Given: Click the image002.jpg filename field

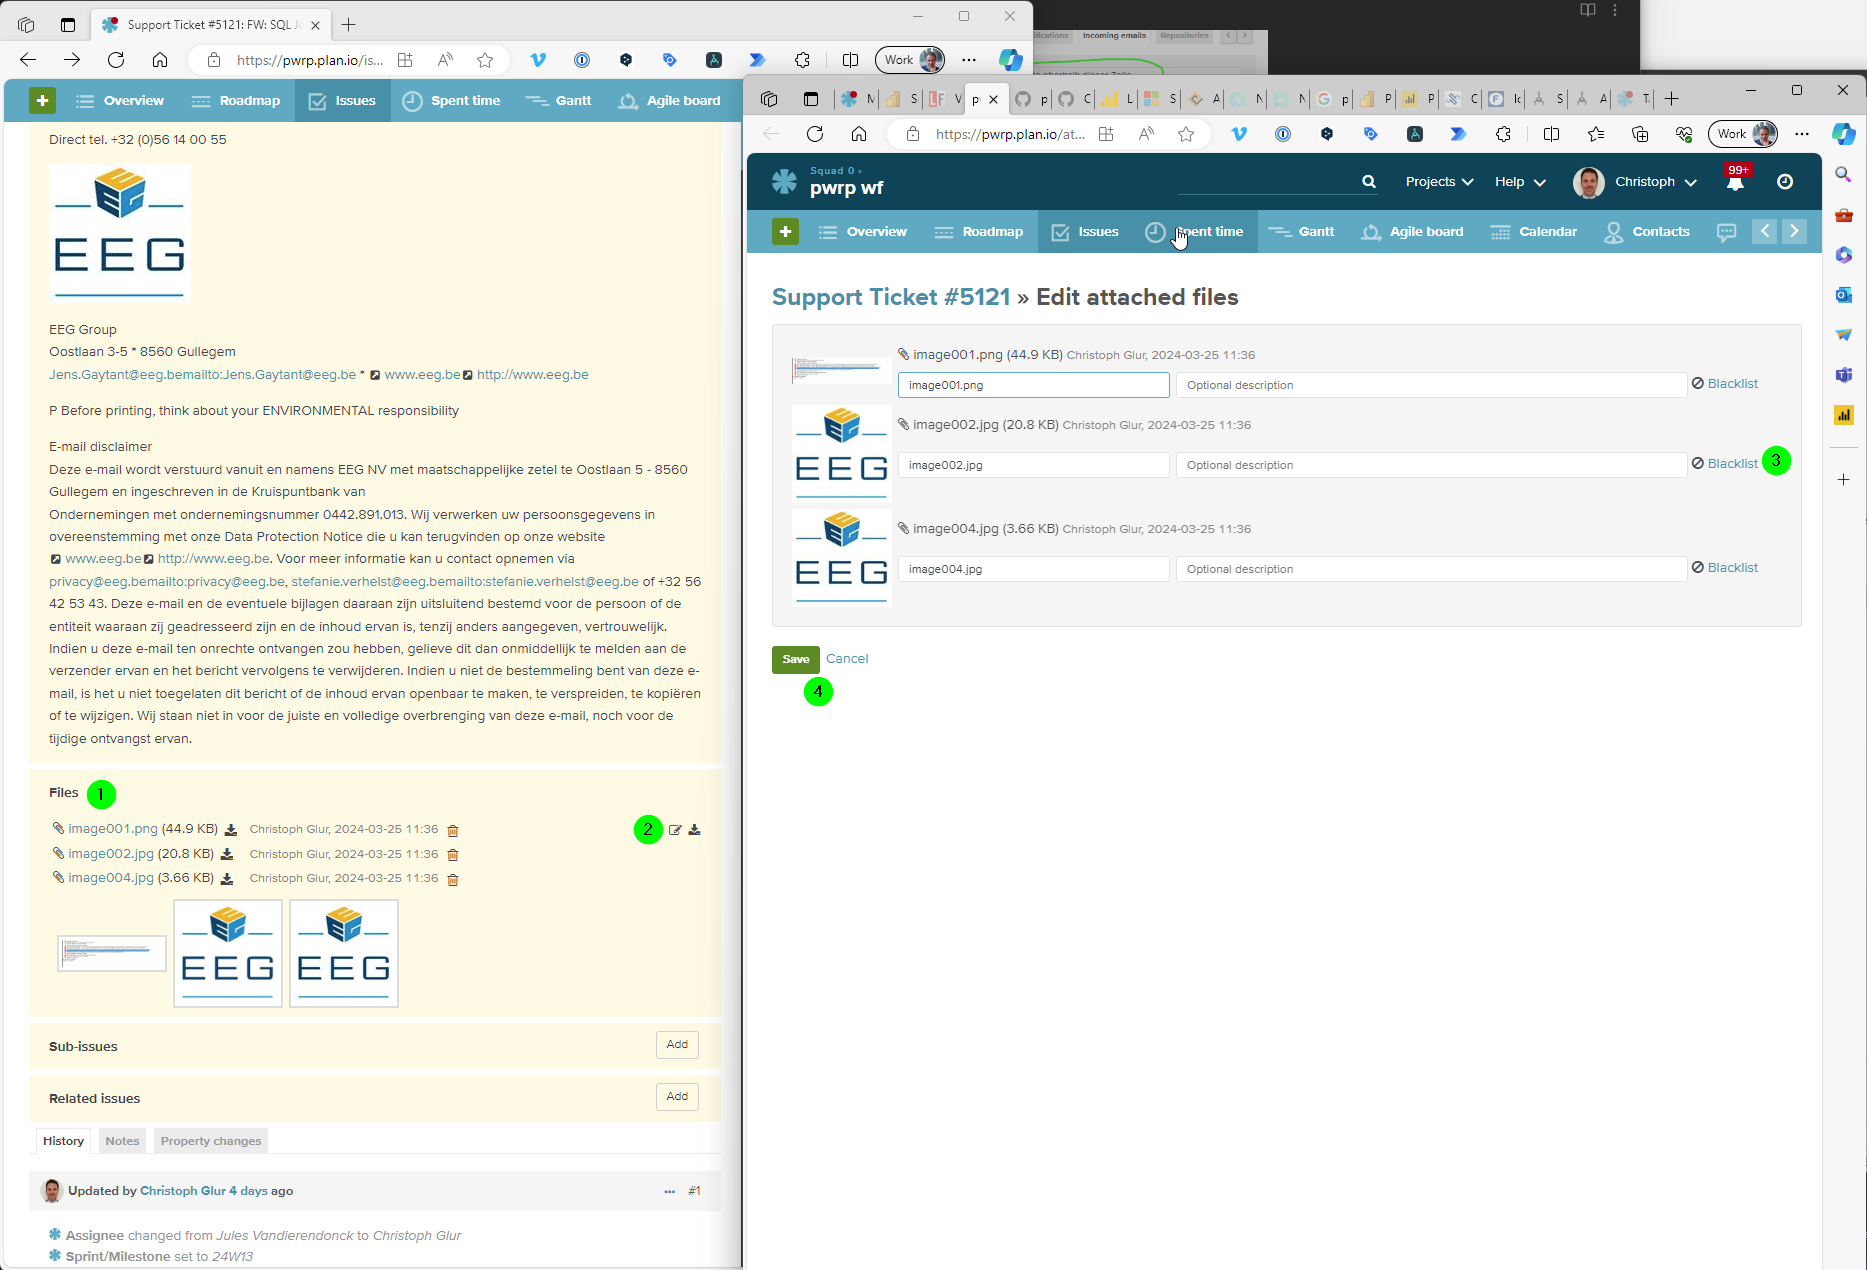Looking at the screenshot, I should [x=1033, y=465].
